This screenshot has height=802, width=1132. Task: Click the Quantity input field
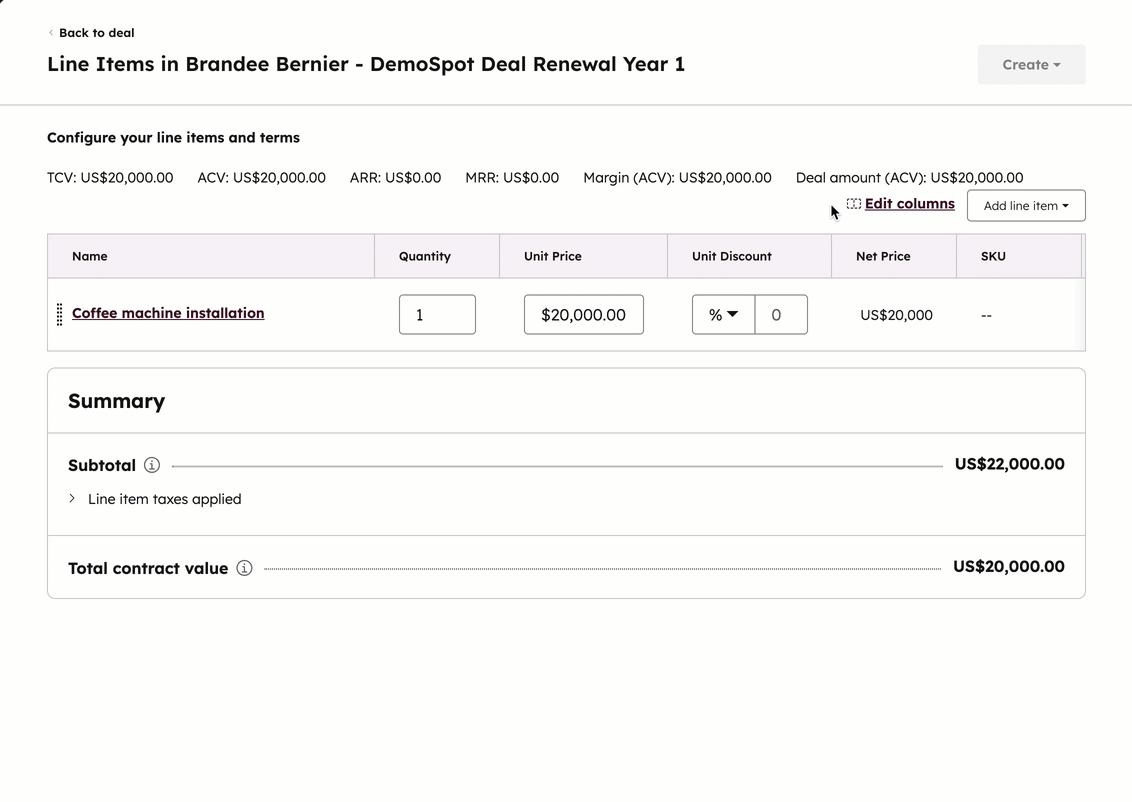point(437,315)
